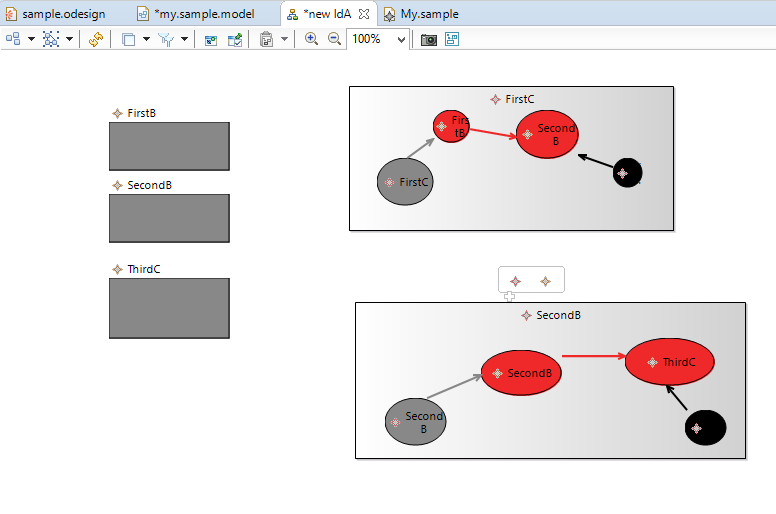
Task: Expand the Layers dropdown arrow
Action: 146,39
